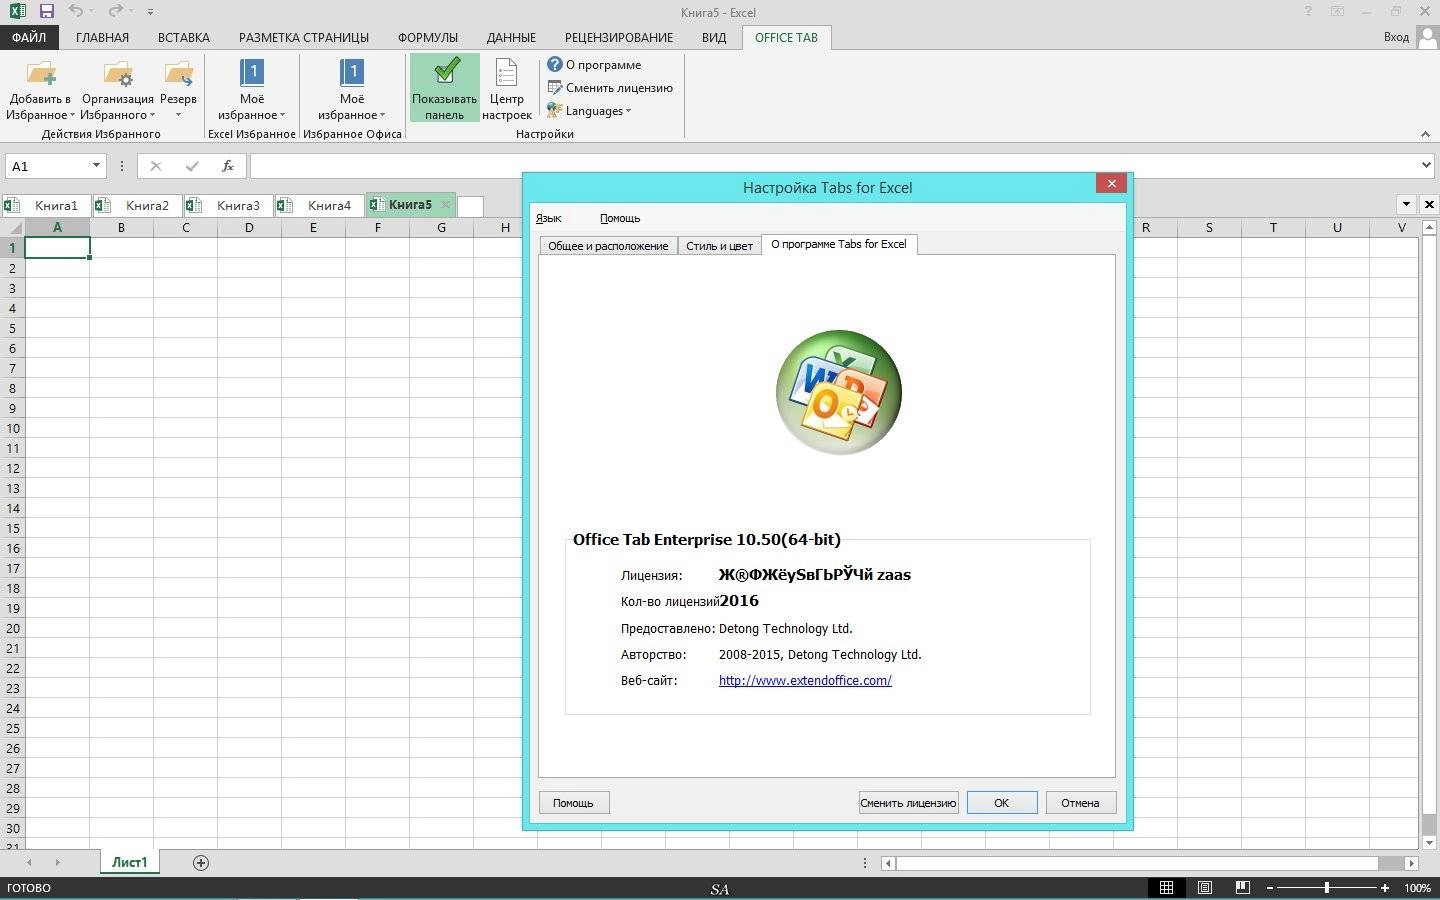1440x900 pixels.
Task: Add a new sheet with plus icon
Action: [x=201, y=862]
